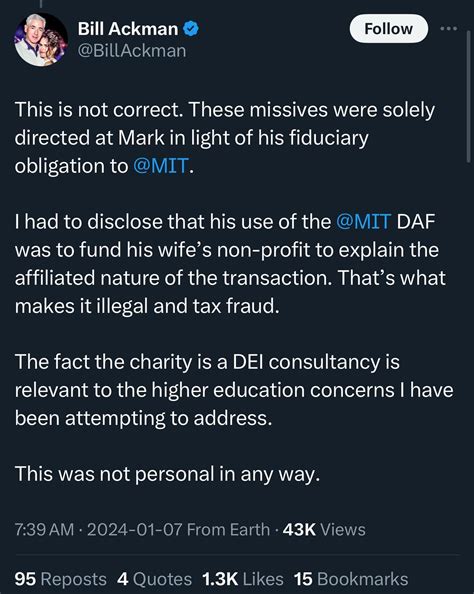Open the 43K Views analytics
The image size is (474, 594).
tap(324, 529)
